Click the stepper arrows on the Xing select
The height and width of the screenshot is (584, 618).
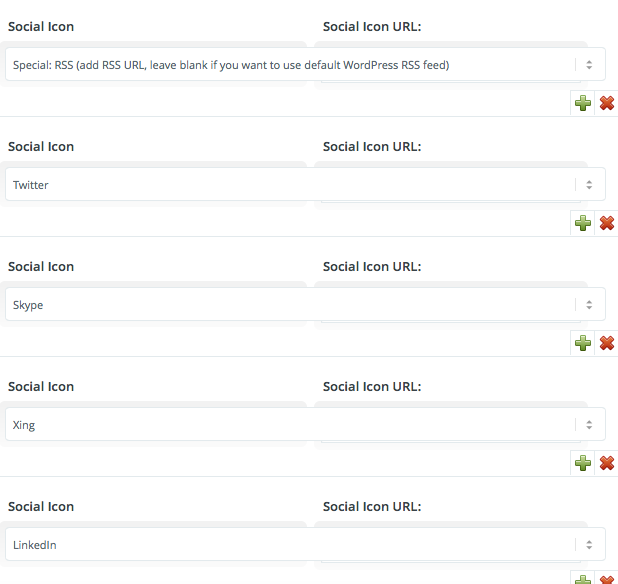point(589,424)
